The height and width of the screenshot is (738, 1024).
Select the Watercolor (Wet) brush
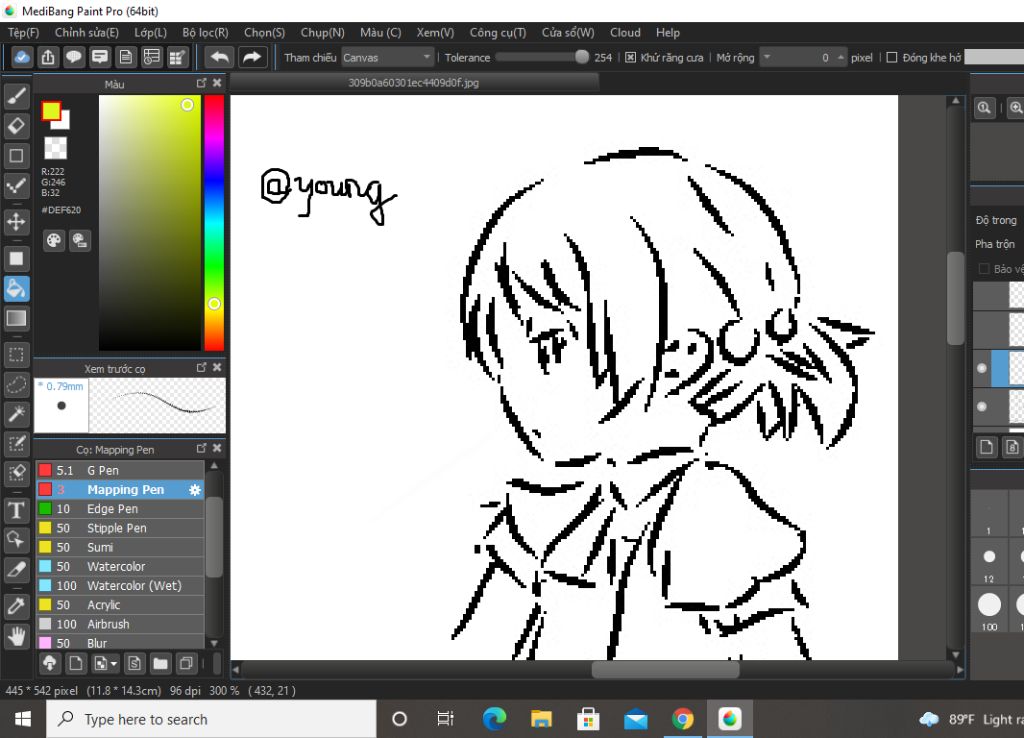[121, 586]
